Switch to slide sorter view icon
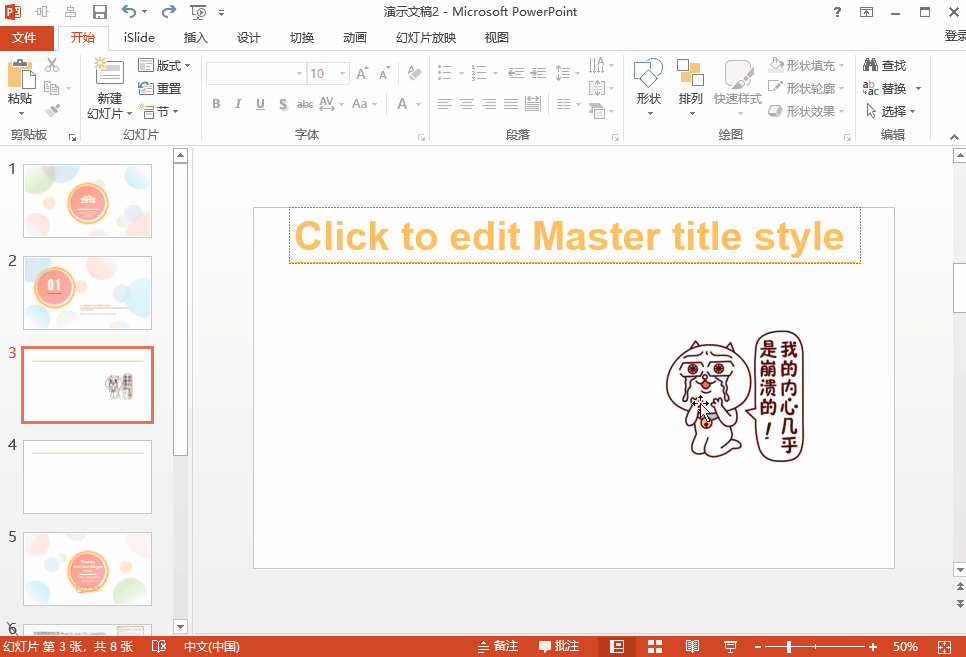 [655, 647]
